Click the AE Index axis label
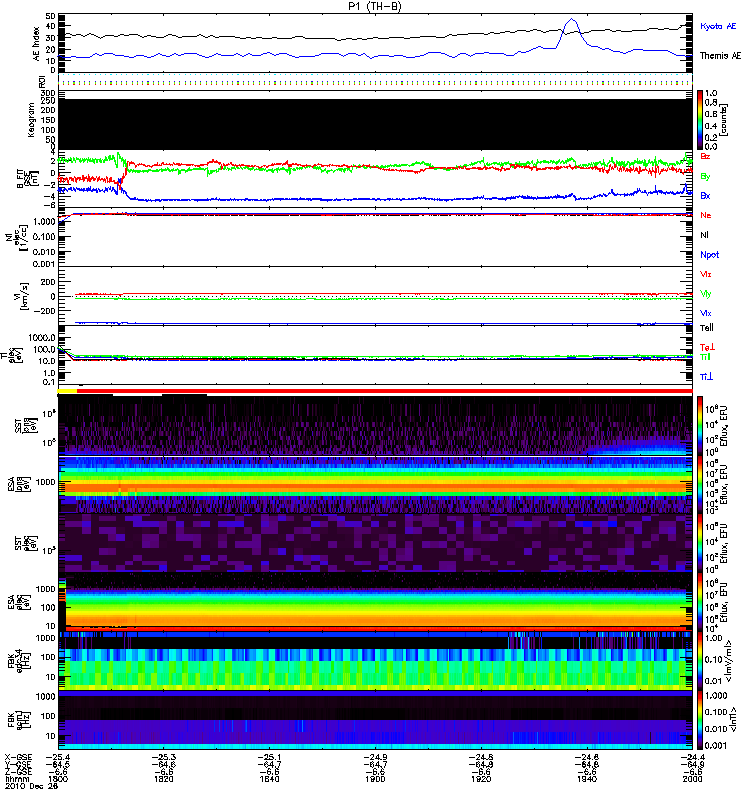This screenshot has width=750, height=800. [37, 44]
